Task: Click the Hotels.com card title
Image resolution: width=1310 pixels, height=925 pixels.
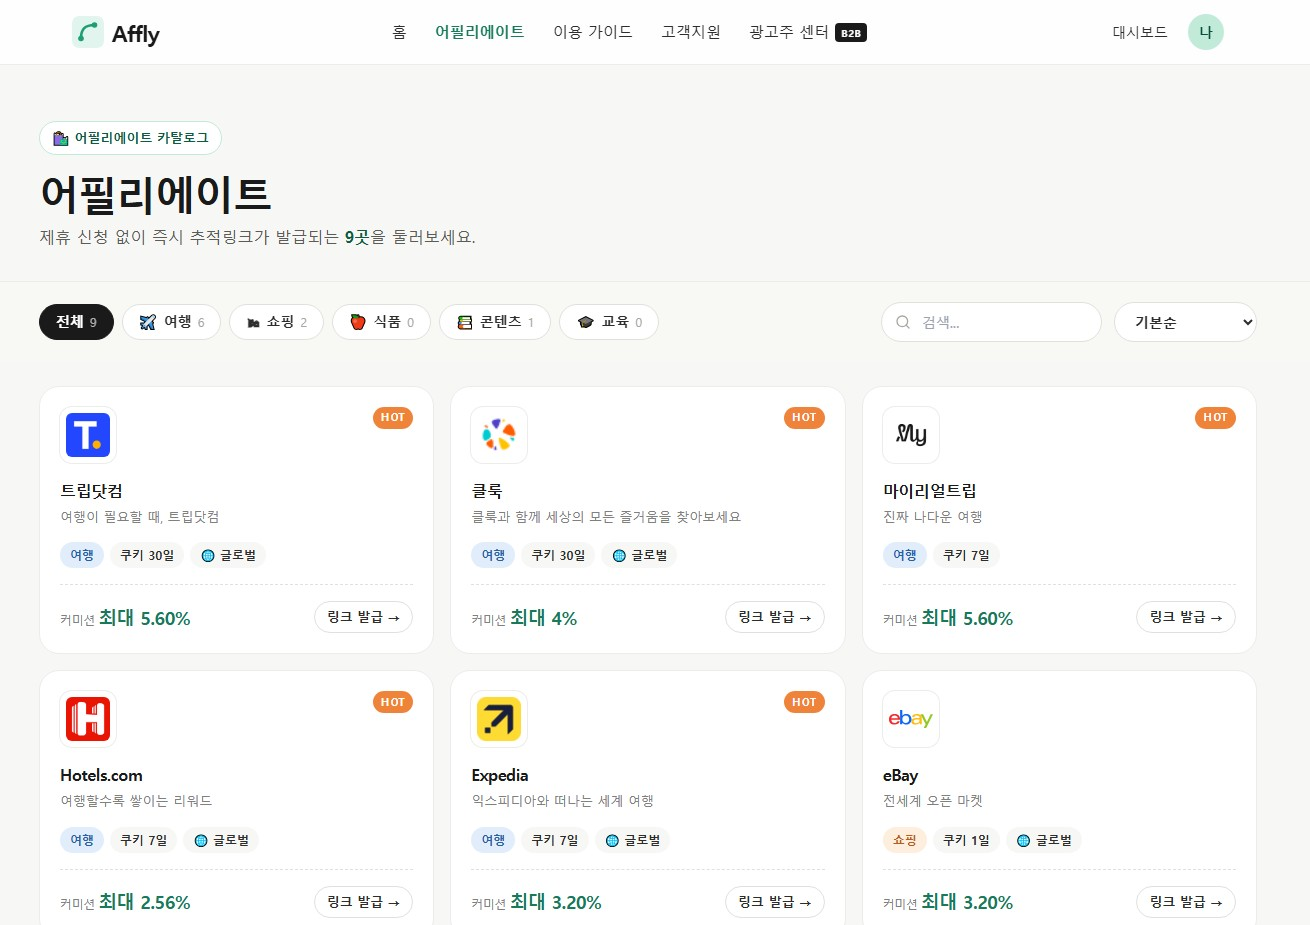Action: click(x=101, y=775)
